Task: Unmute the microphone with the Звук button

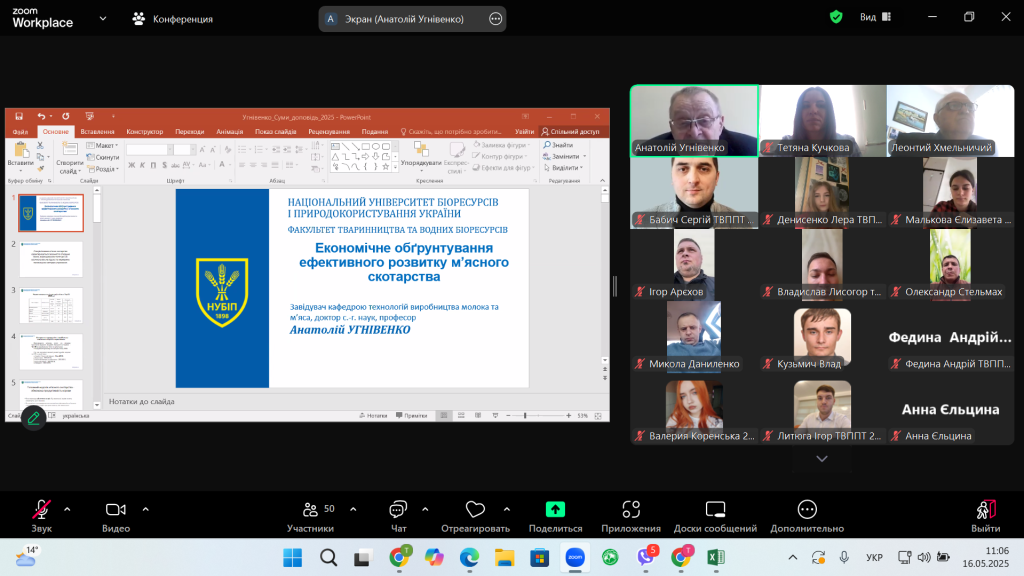Action: click(x=41, y=510)
